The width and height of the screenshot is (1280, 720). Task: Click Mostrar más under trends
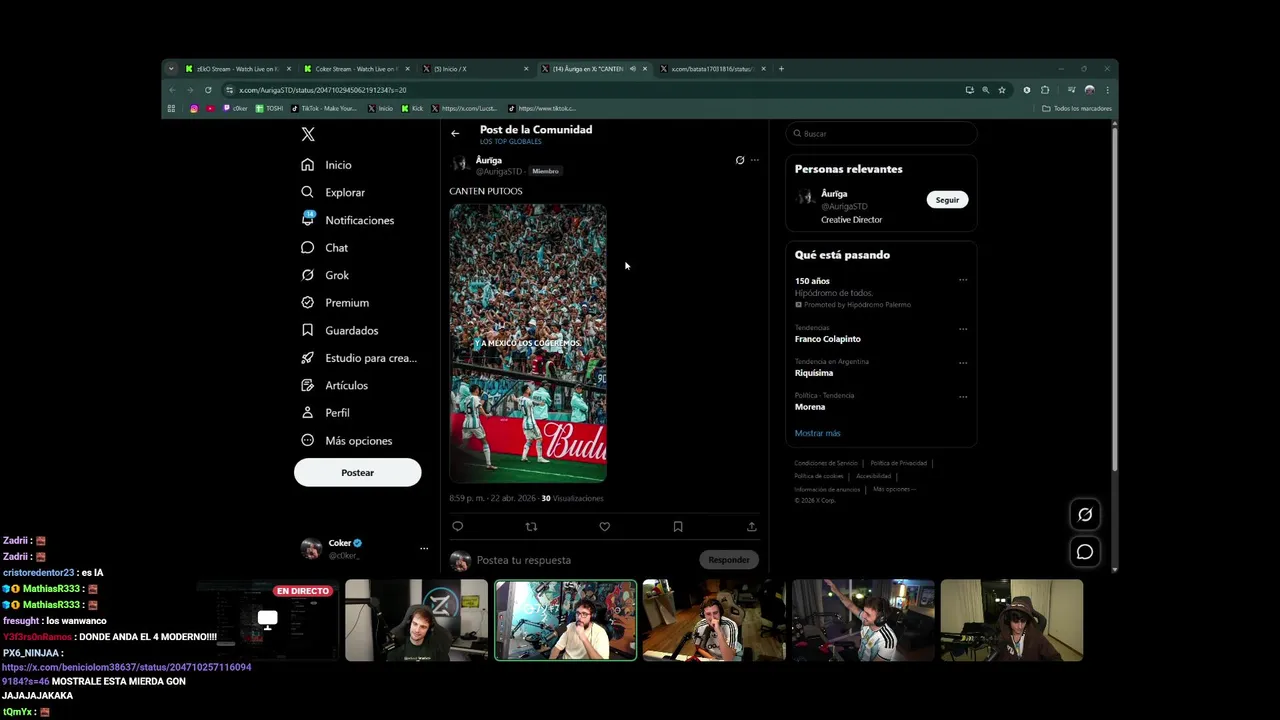coord(818,433)
